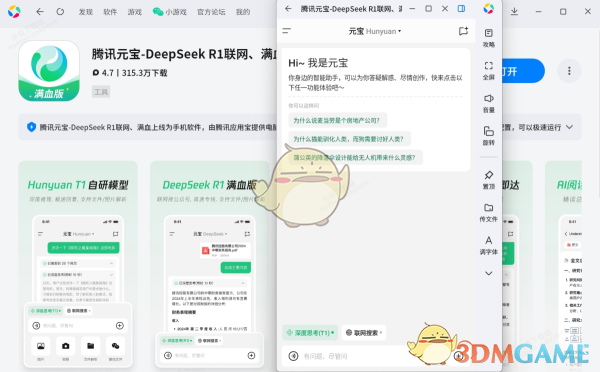The image size is (600, 372).
Task: Click the 应用宝 logo above the sidebar tools
Action: pos(489,8)
